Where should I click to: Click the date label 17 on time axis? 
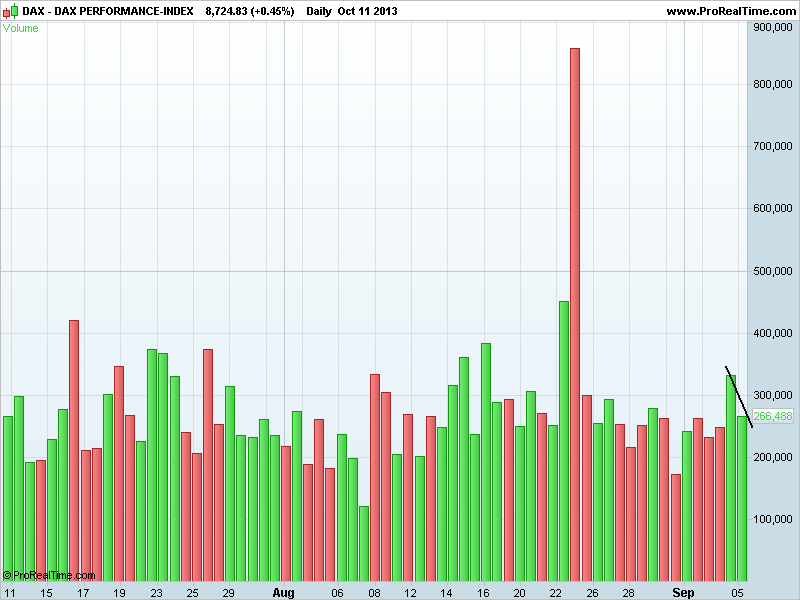83,593
